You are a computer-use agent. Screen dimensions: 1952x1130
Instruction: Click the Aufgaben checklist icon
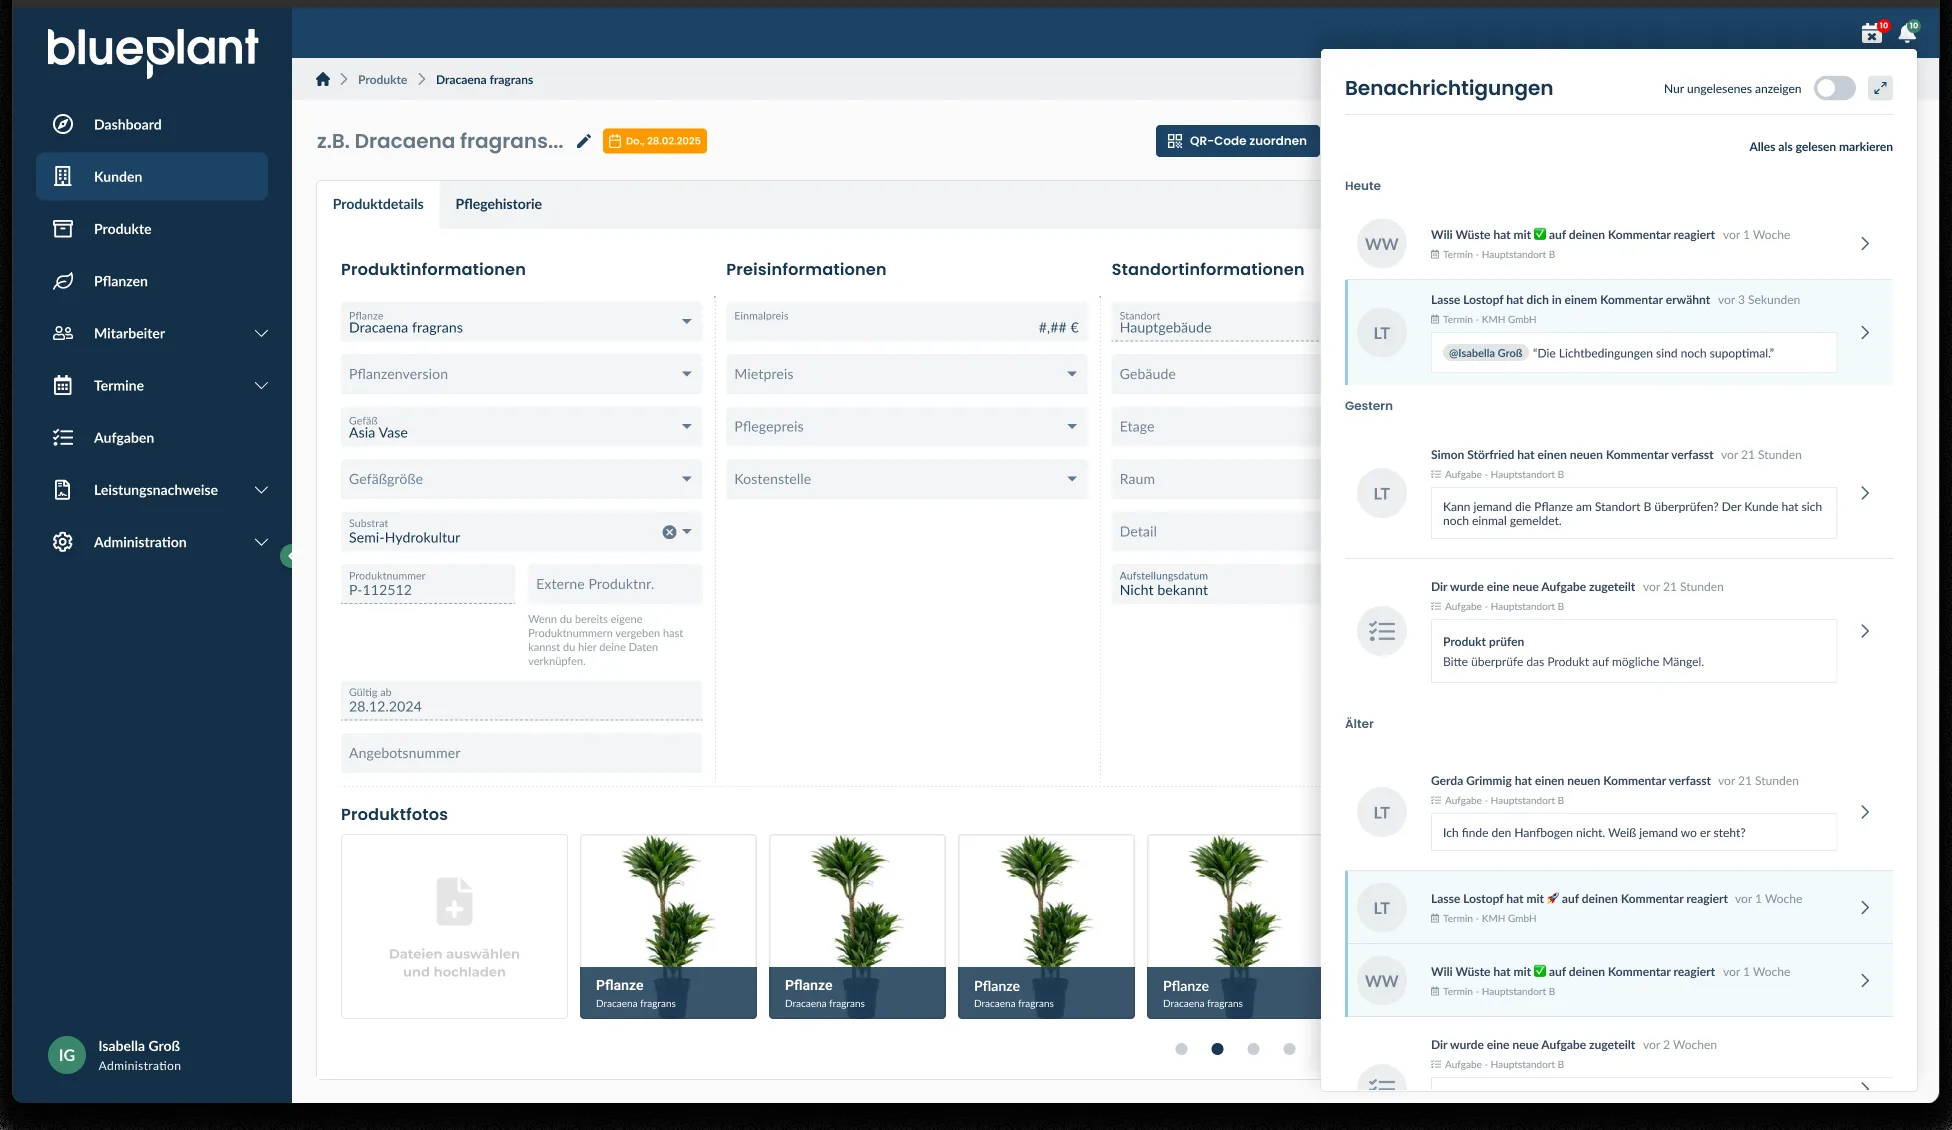[63, 437]
